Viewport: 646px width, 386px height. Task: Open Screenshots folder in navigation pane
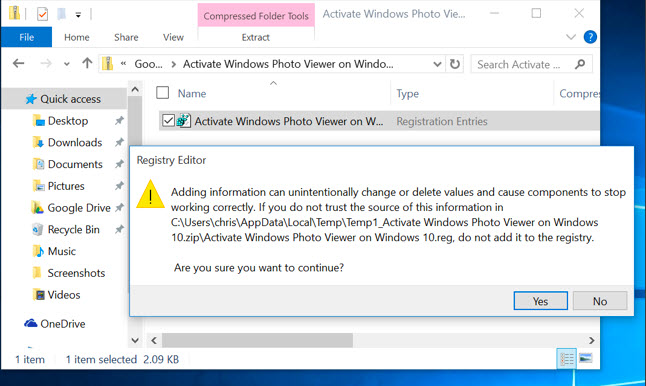pyautogui.click(x=76, y=273)
